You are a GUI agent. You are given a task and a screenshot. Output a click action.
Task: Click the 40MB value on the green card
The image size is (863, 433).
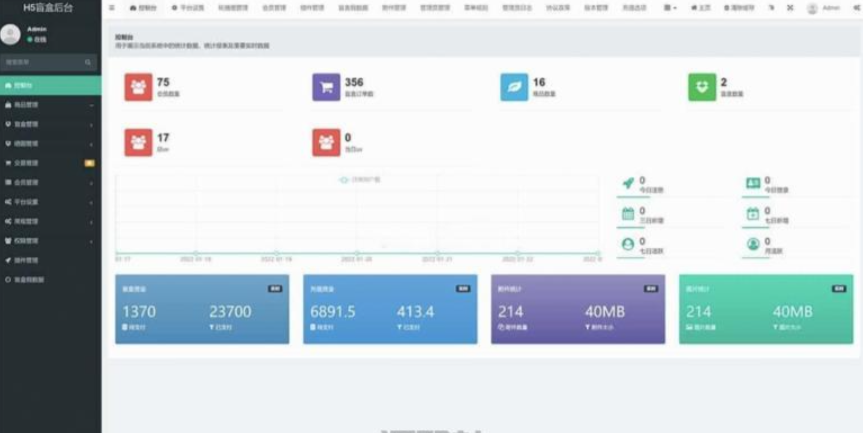coord(793,312)
